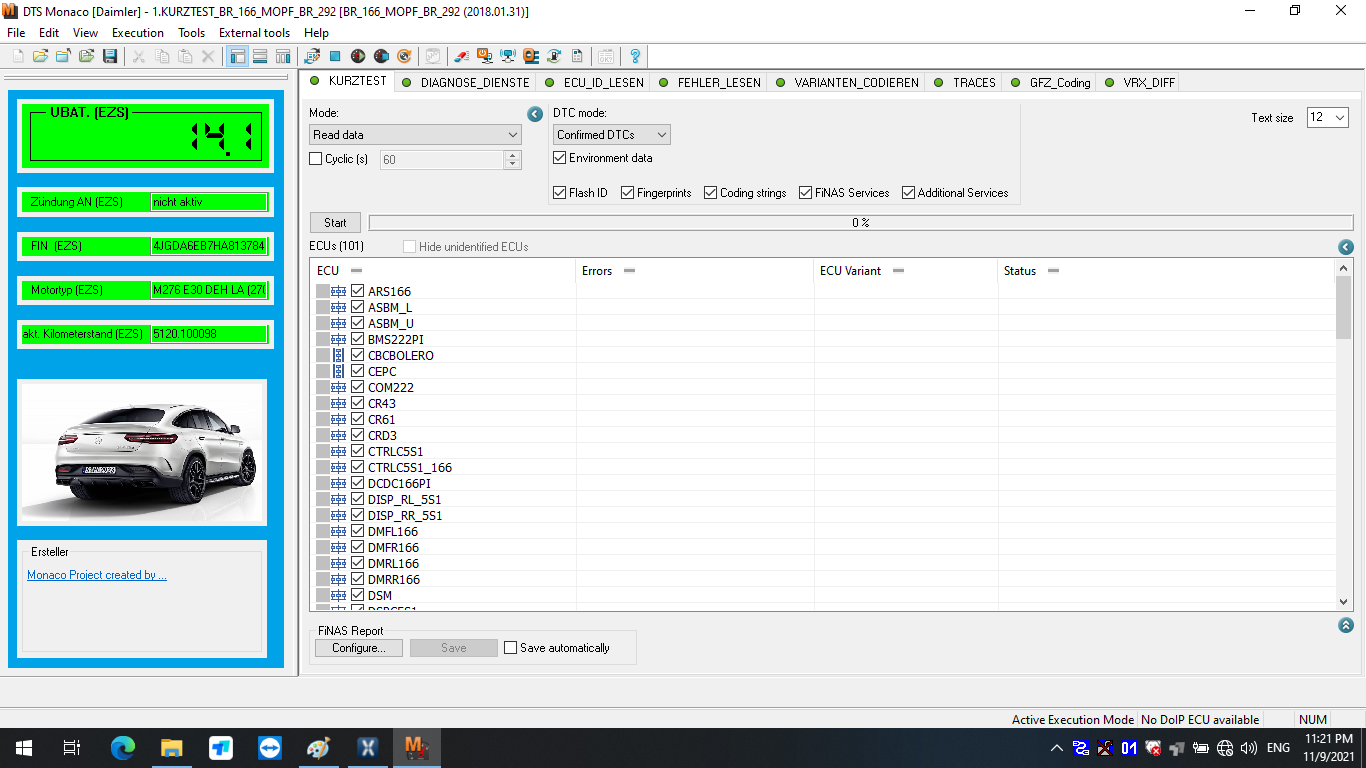This screenshot has width=1366, height=768.
Task: Select the single-column layout view icon
Action: click(258, 56)
